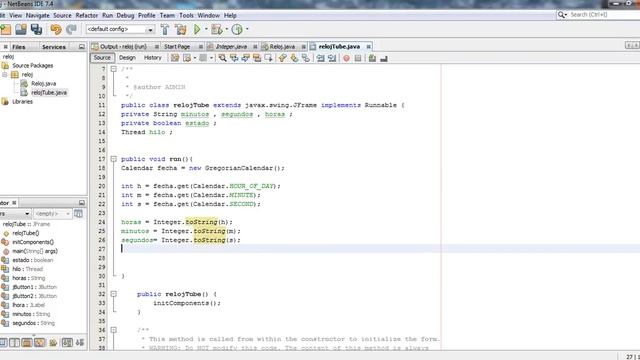Viewport: 640px width, 360px height.
Task: Switch to the Integer.java tab
Action: (x=231, y=47)
